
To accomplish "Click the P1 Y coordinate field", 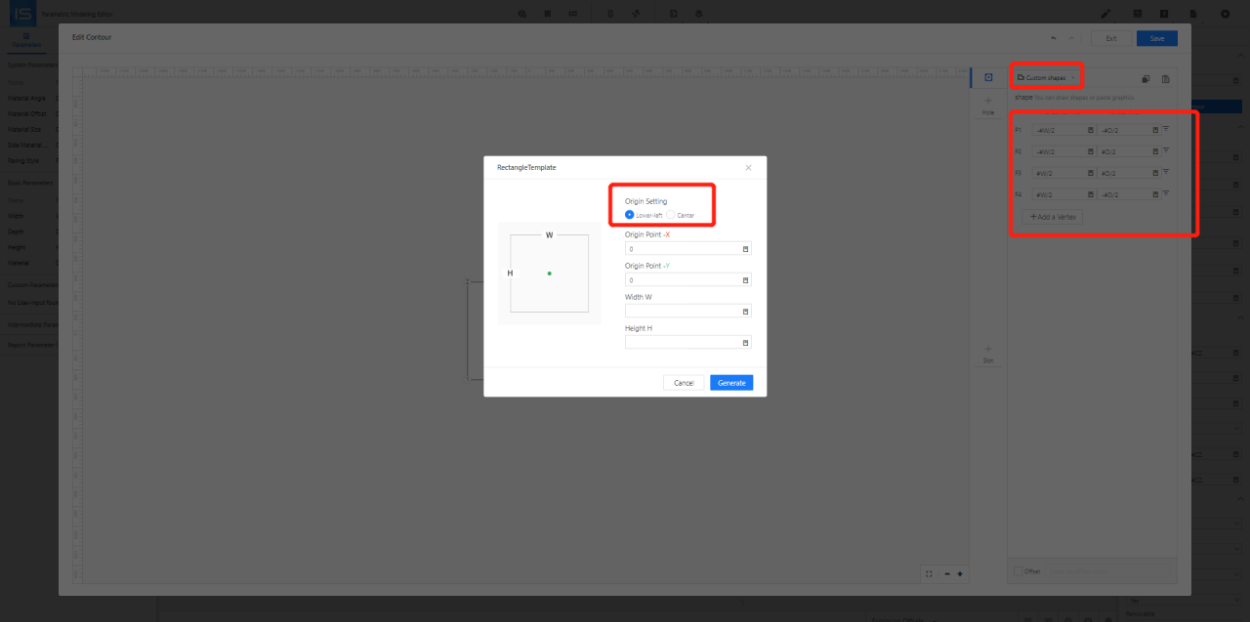I will pyautogui.click(x=1129, y=130).
